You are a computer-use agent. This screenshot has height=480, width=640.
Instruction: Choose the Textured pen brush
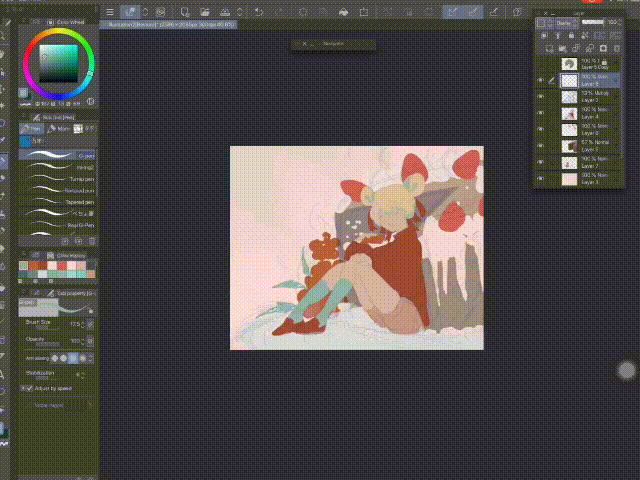[58, 190]
